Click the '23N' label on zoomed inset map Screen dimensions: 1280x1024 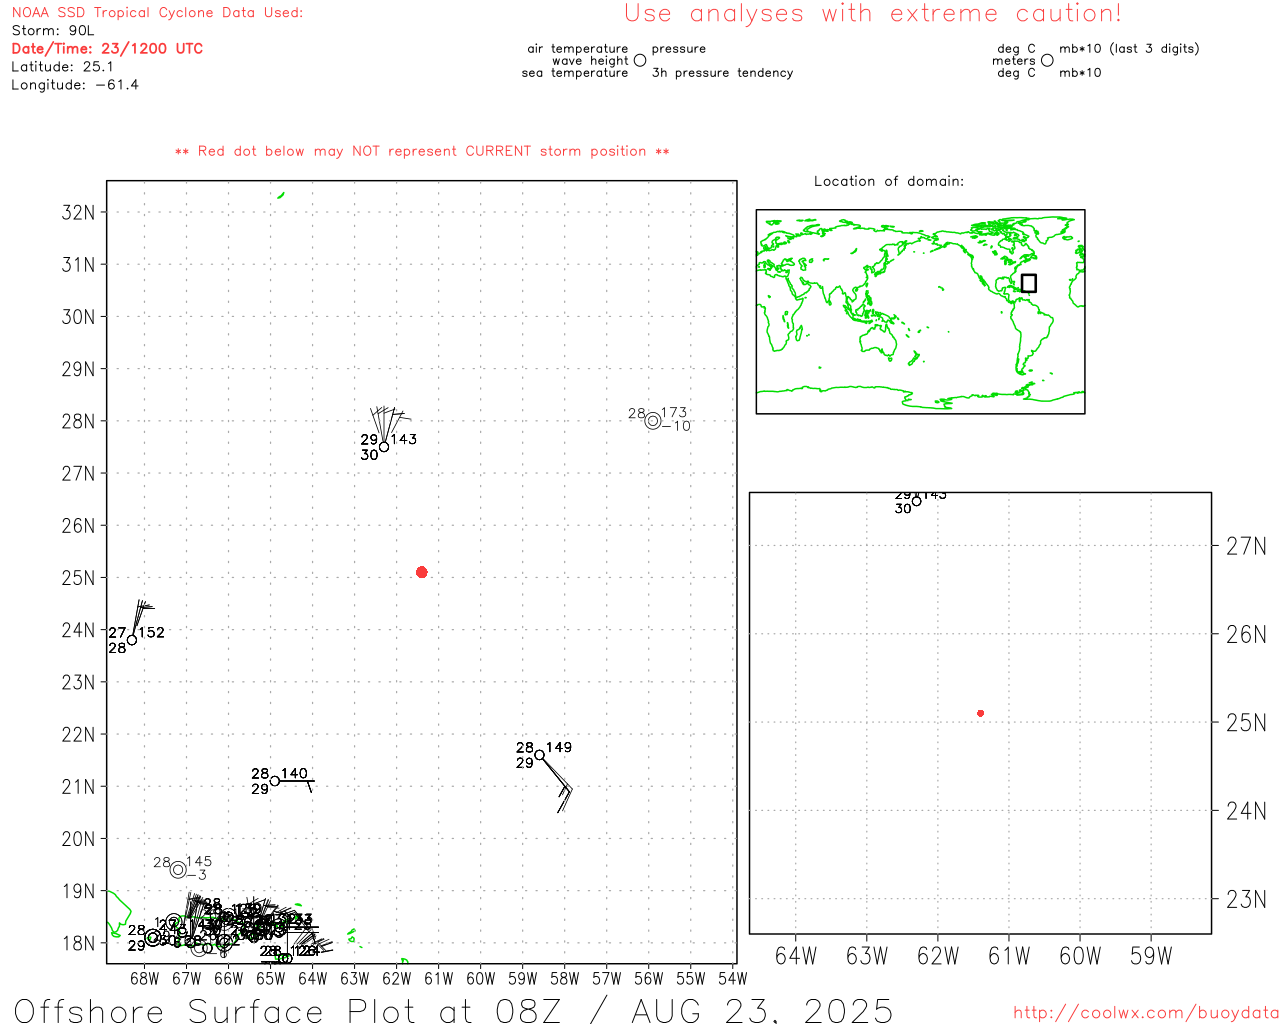click(x=1246, y=899)
